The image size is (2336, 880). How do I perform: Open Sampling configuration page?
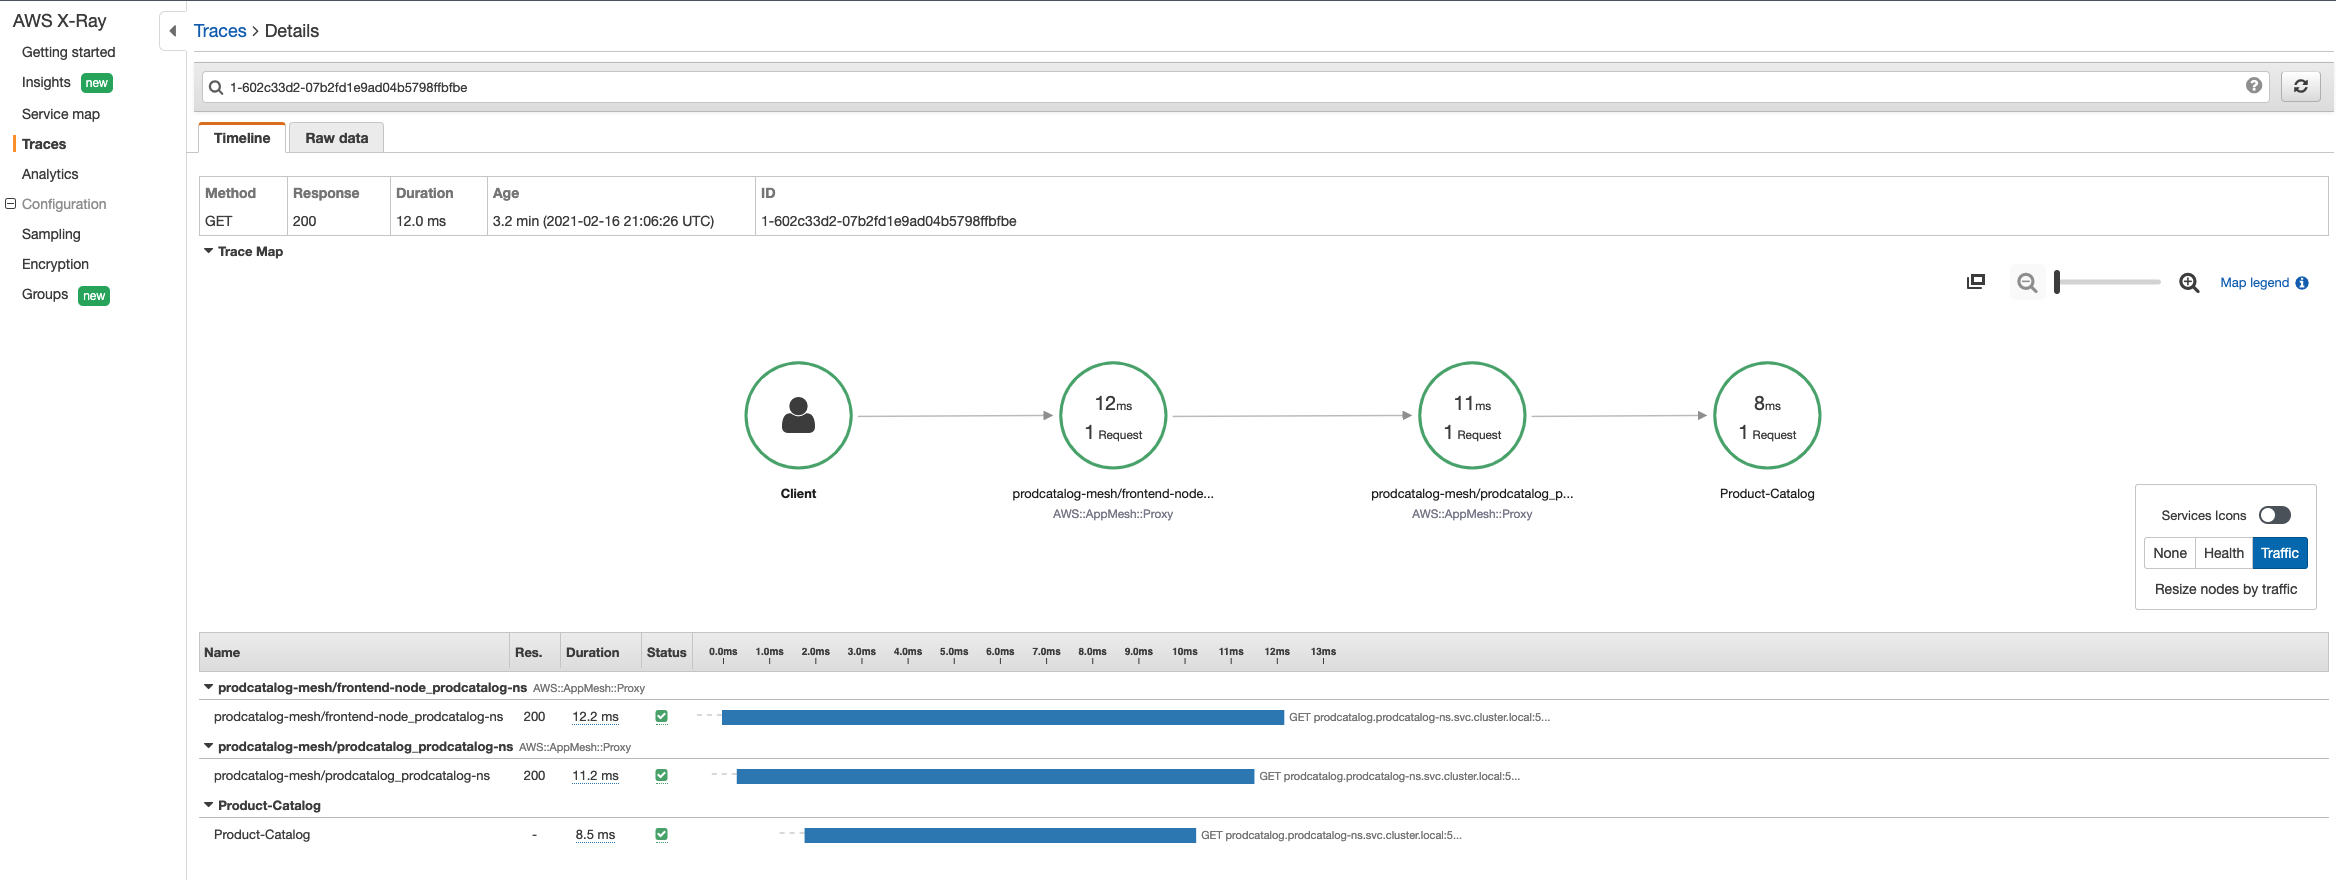[x=51, y=234]
